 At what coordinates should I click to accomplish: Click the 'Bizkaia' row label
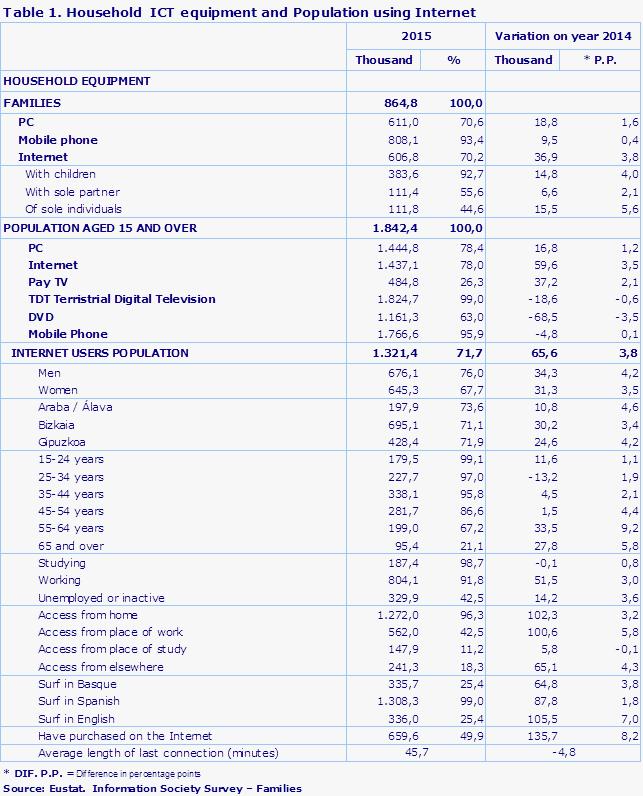[x=56, y=425]
